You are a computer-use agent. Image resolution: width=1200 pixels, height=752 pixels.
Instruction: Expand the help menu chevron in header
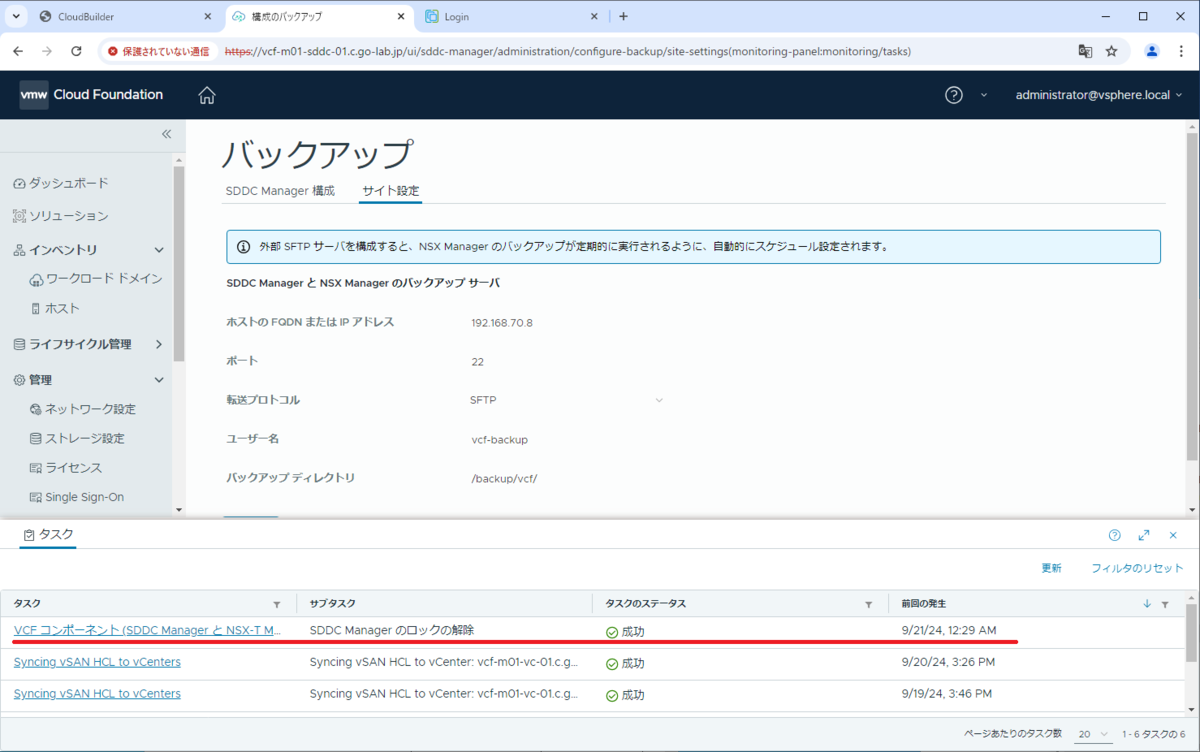(x=984, y=95)
